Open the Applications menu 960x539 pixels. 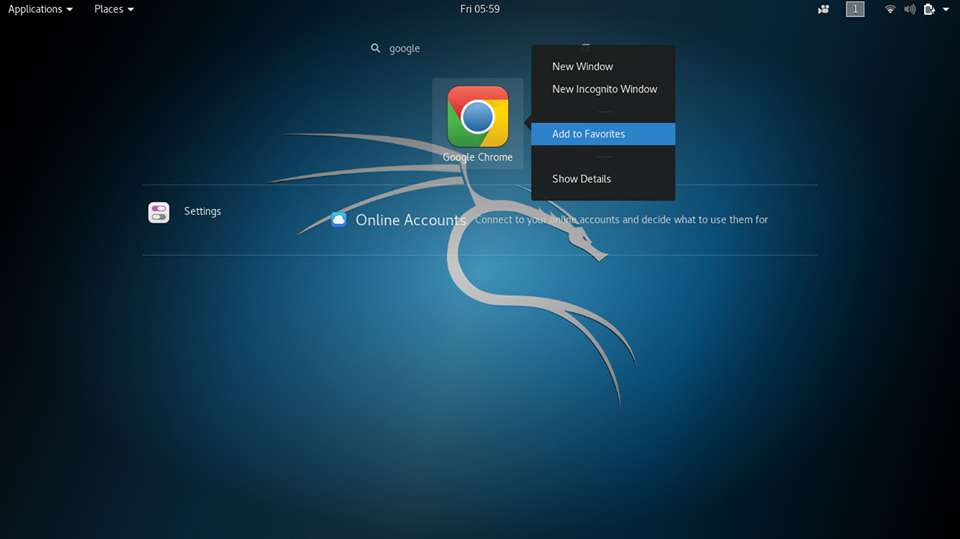coord(40,9)
